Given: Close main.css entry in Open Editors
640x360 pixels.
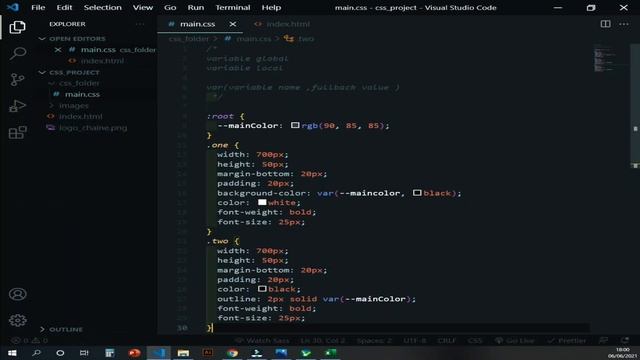Looking at the screenshot, I should point(58,50).
